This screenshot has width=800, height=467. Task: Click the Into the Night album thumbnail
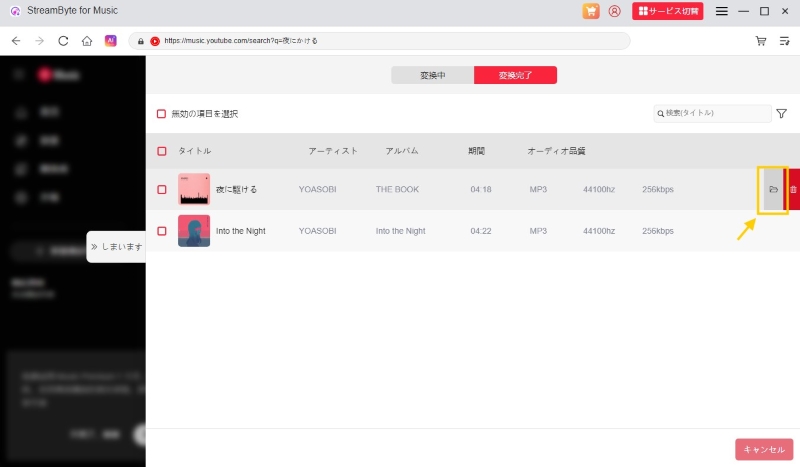click(194, 231)
